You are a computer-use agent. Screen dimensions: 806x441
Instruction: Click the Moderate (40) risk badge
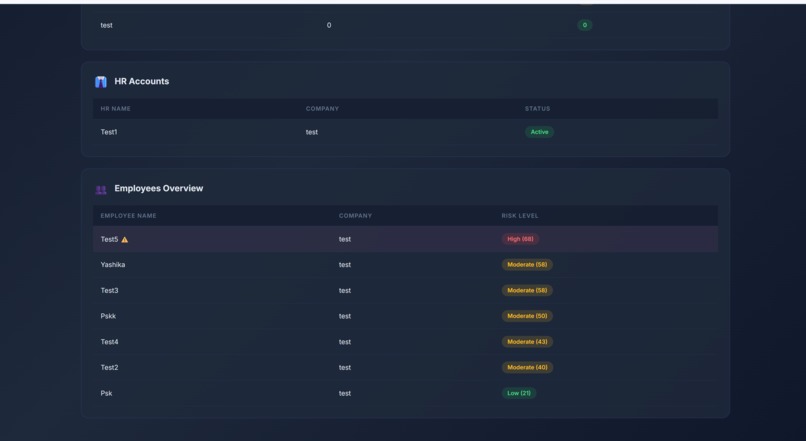click(527, 368)
